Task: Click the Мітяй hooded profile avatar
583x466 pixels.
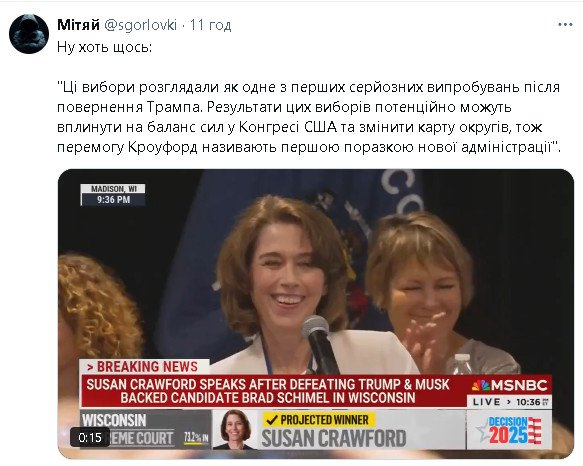Action: pyautogui.click(x=29, y=34)
